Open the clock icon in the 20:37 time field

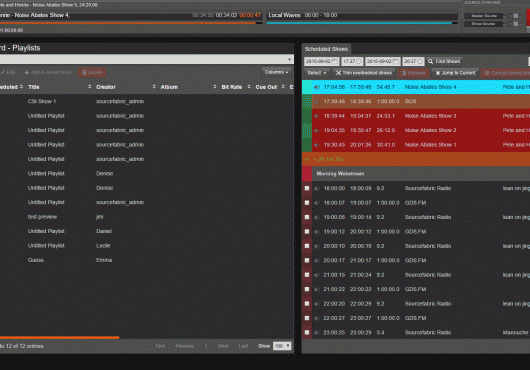[x=420, y=61]
